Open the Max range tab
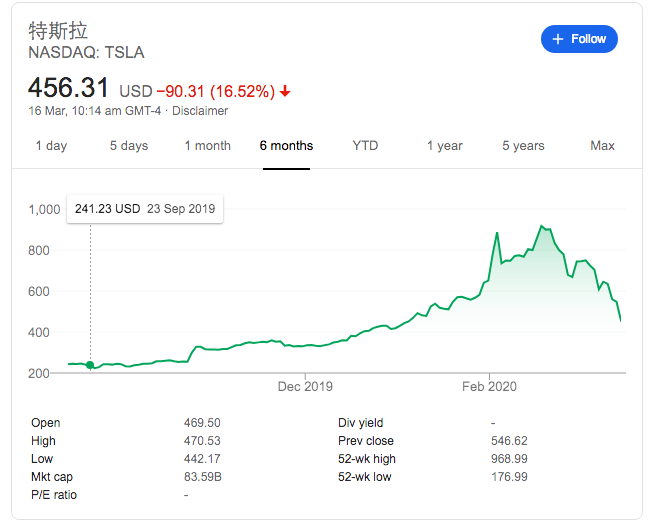The width and height of the screenshot is (654, 520). [x=602, y=146]
